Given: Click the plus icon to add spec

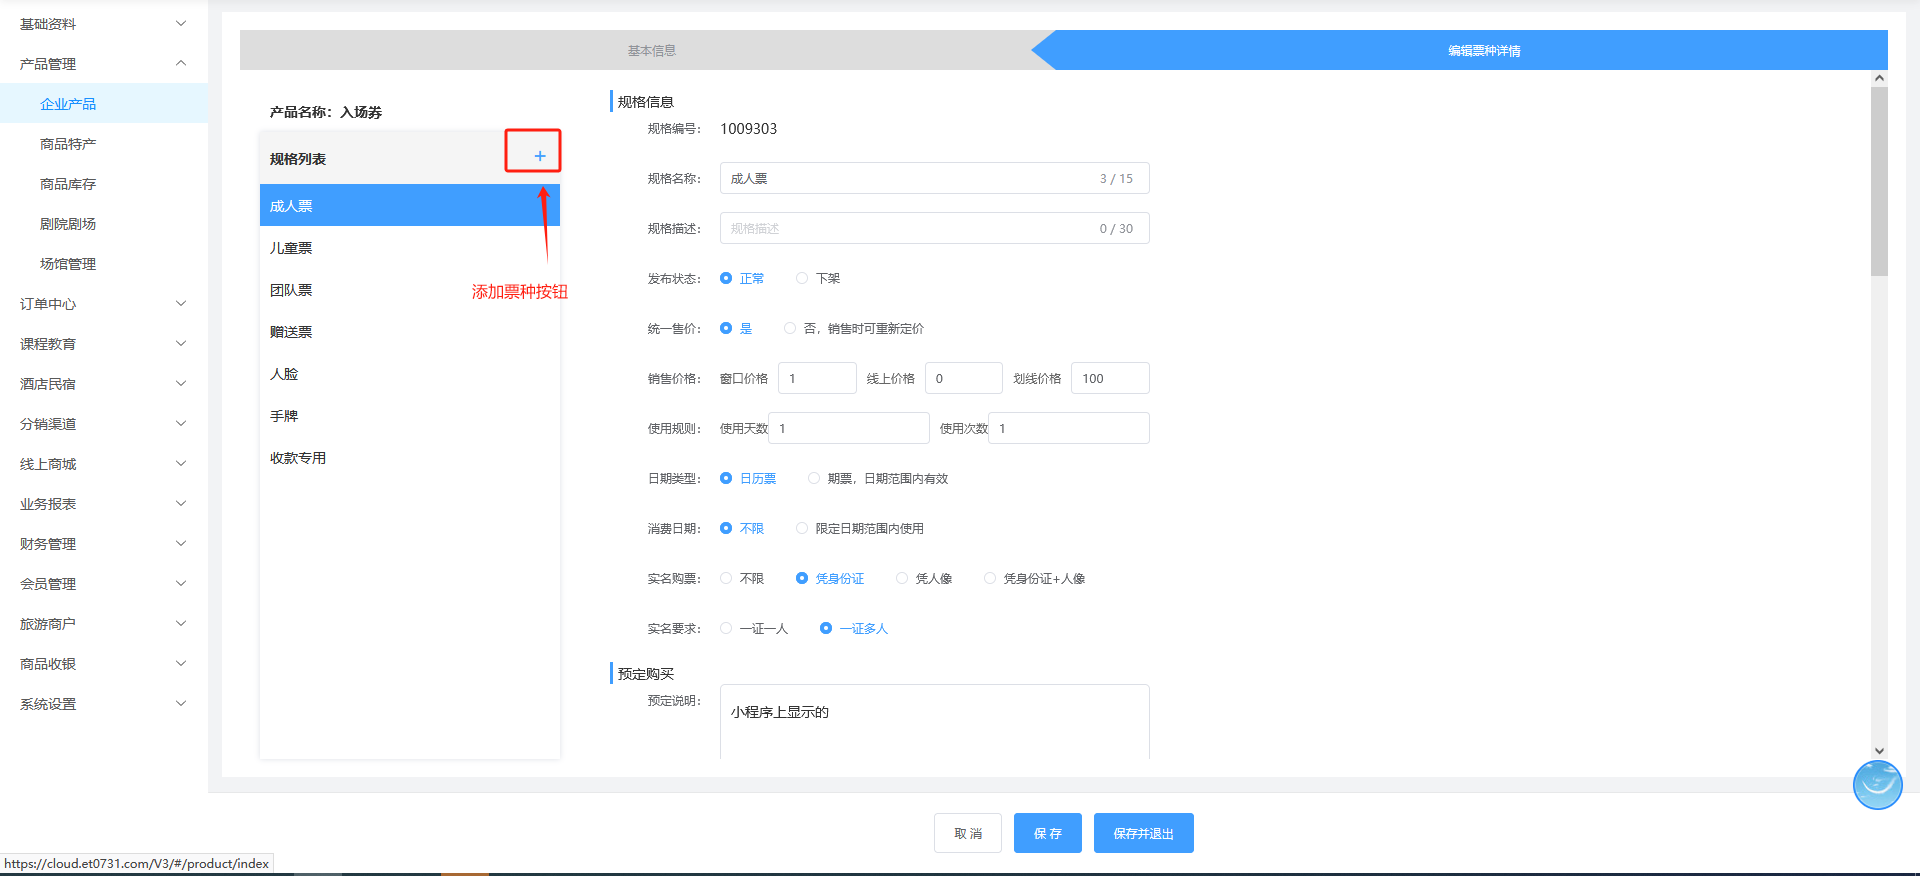Looking at the screenshot, I should [539, 156].
